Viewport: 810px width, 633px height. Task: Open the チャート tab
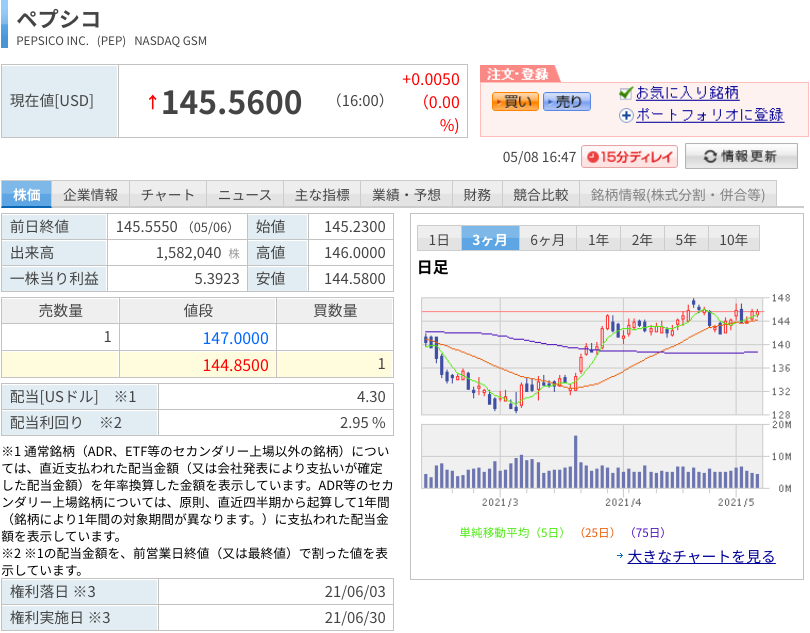click(168, 194)
